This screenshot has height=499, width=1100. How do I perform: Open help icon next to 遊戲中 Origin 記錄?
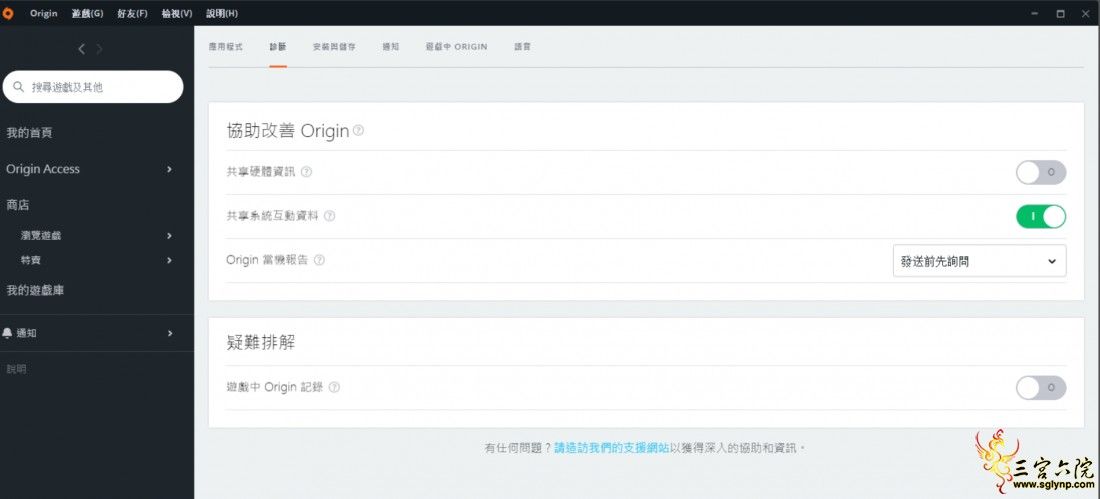(x=334, y=387)
